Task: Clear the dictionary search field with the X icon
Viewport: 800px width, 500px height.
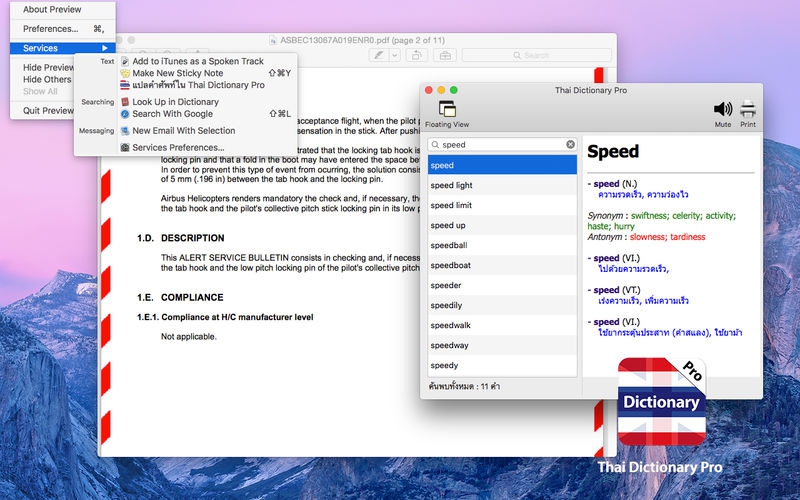Action: (571, 145)
